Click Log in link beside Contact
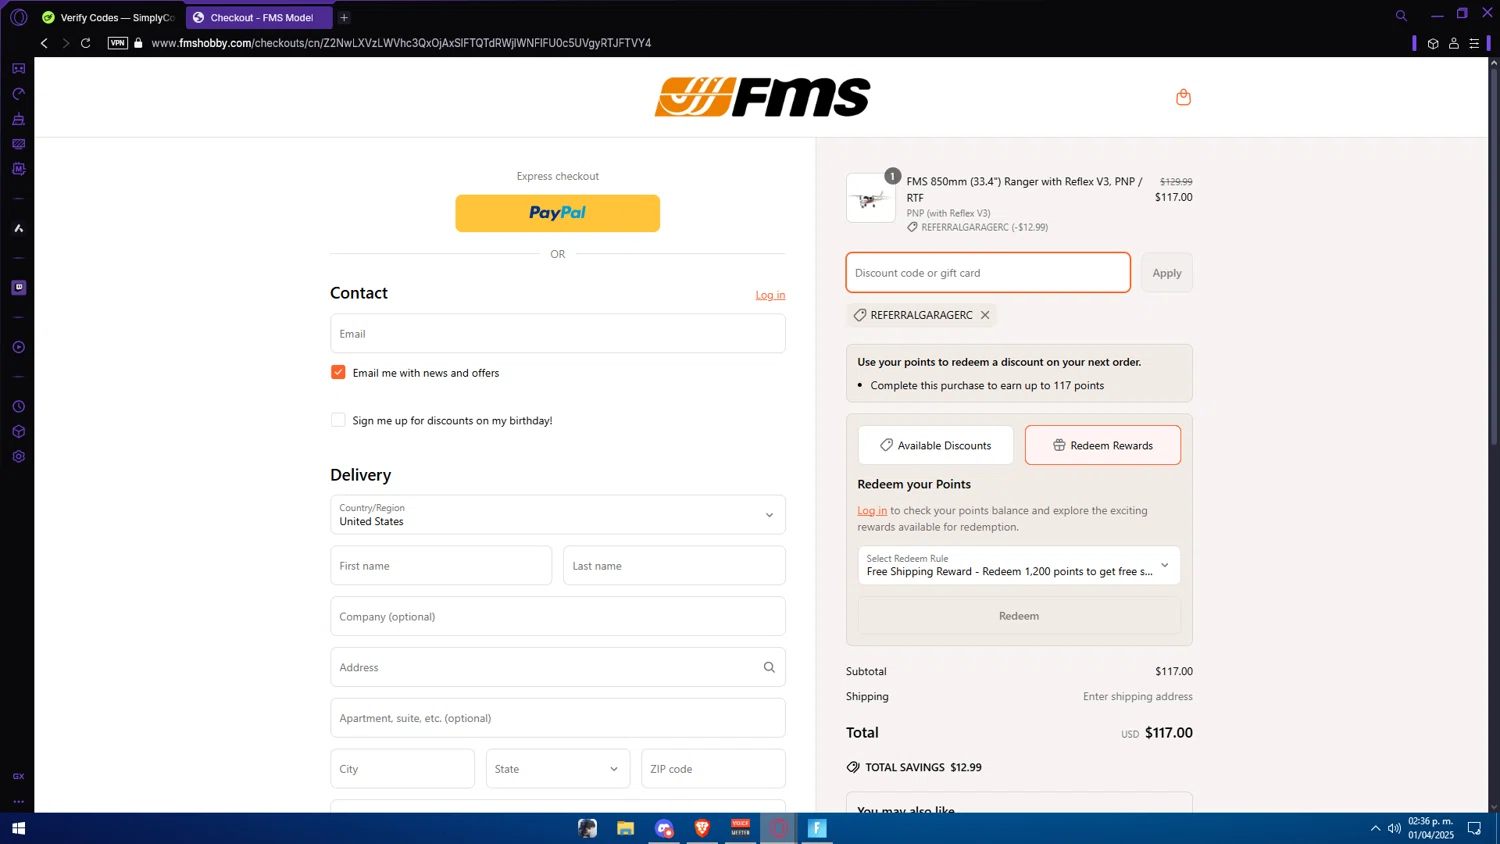 770,295
